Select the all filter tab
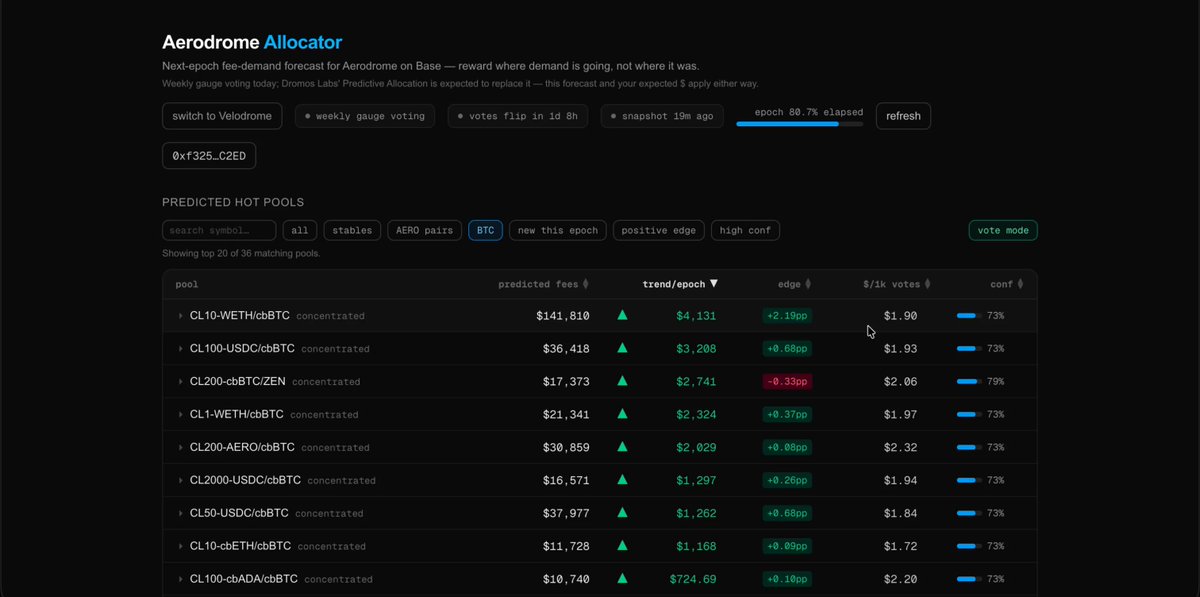The height and width of the screenshot is (597, 1200). tap(300, 230)
